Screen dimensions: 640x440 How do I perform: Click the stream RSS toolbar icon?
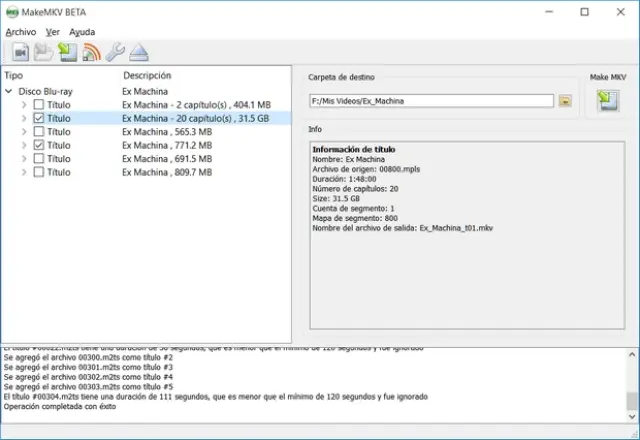(91, 52)
